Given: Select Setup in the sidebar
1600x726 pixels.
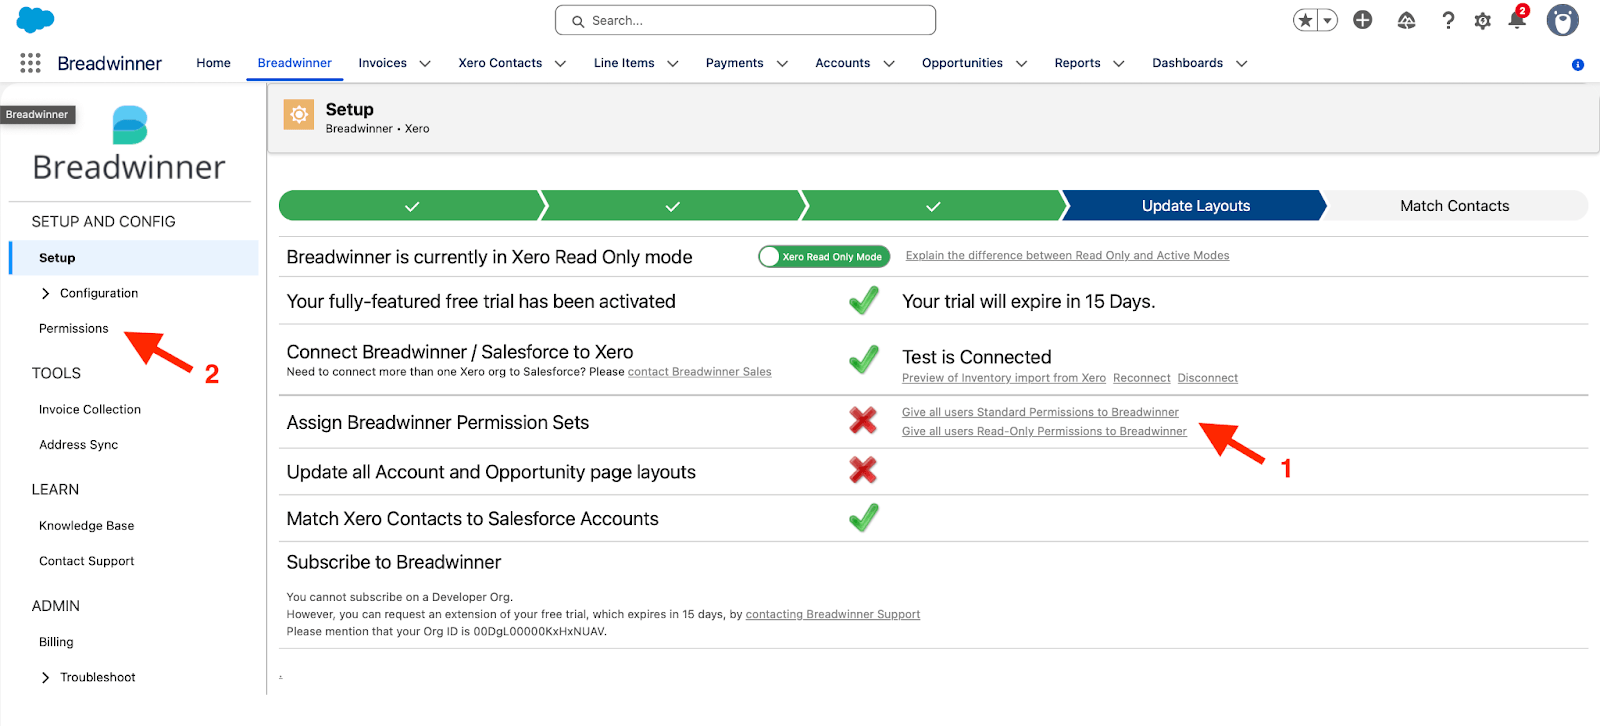Looking at the screenshot, I should (134, 258).
